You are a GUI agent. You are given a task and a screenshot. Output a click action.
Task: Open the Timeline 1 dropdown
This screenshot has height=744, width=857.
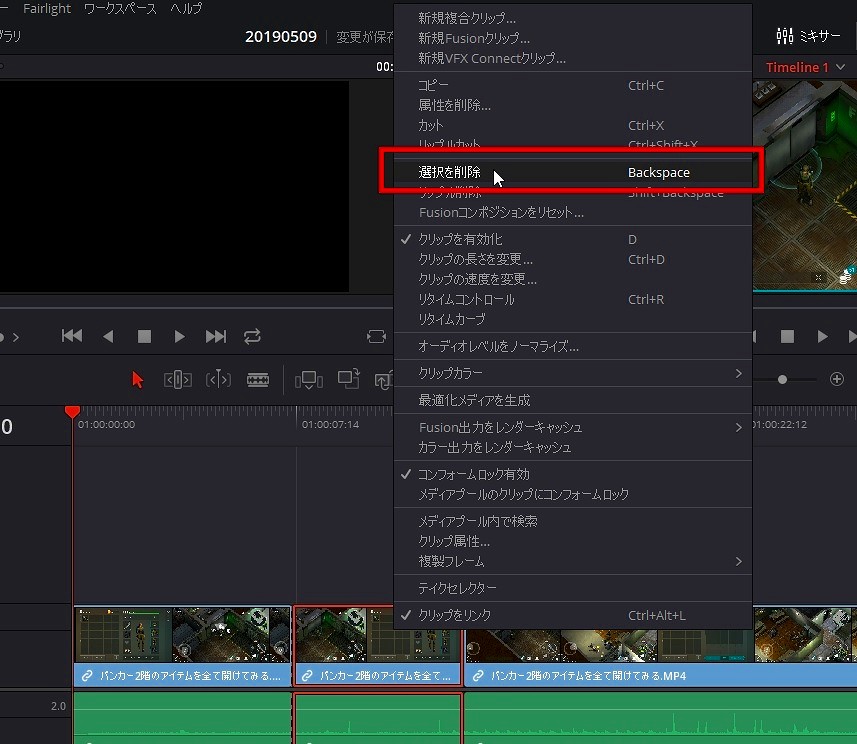805,67
